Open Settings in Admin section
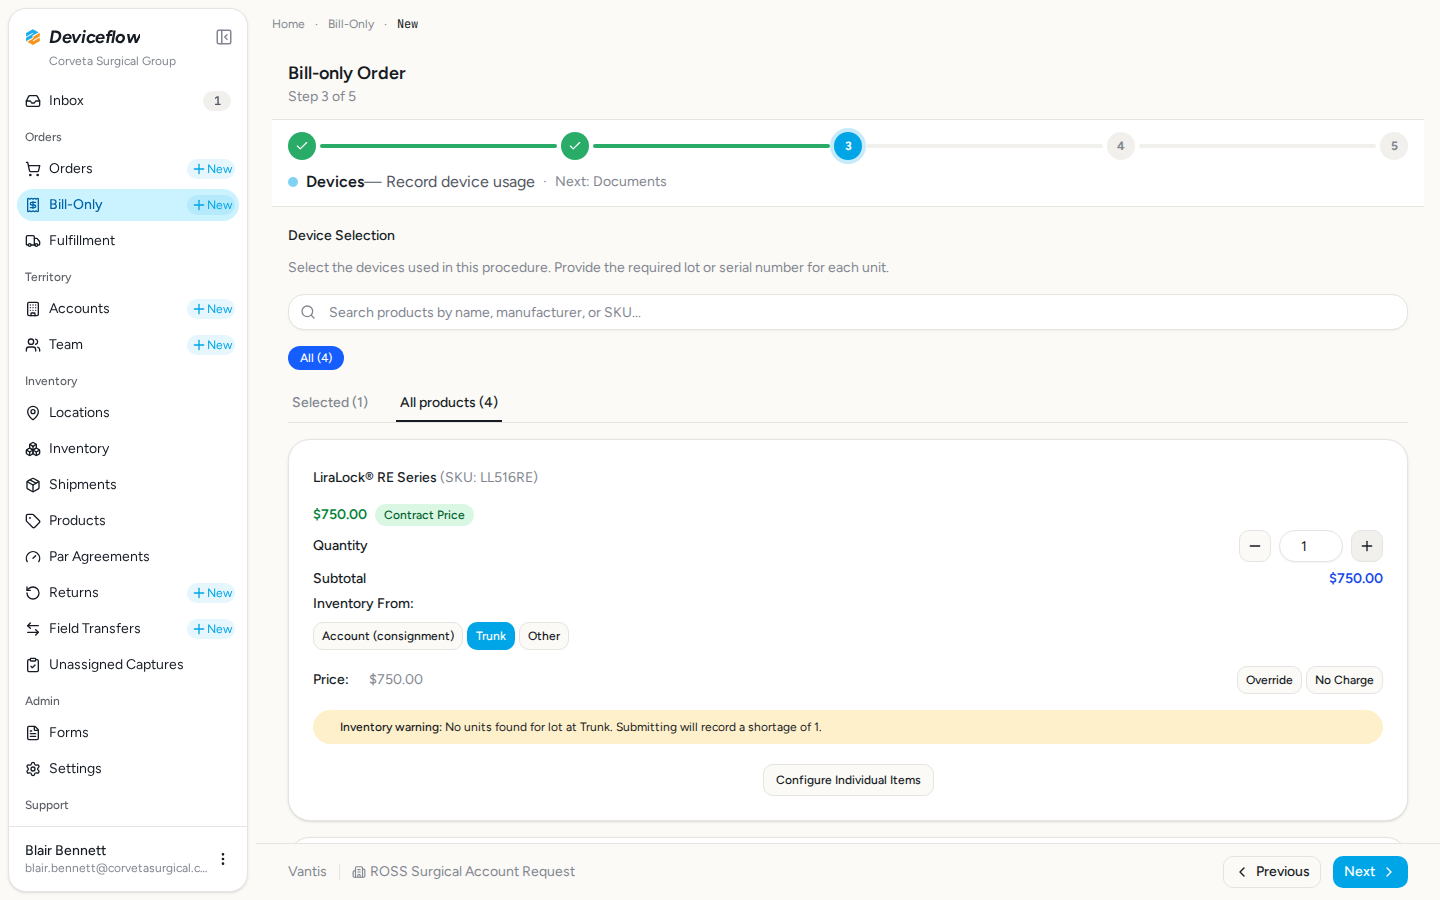 click(x=128, y=769)
